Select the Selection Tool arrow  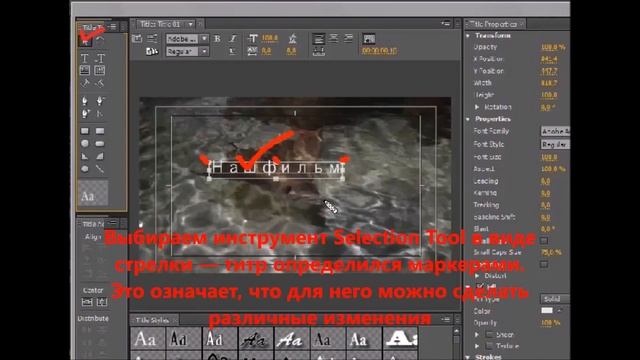[x=85, y=41]
